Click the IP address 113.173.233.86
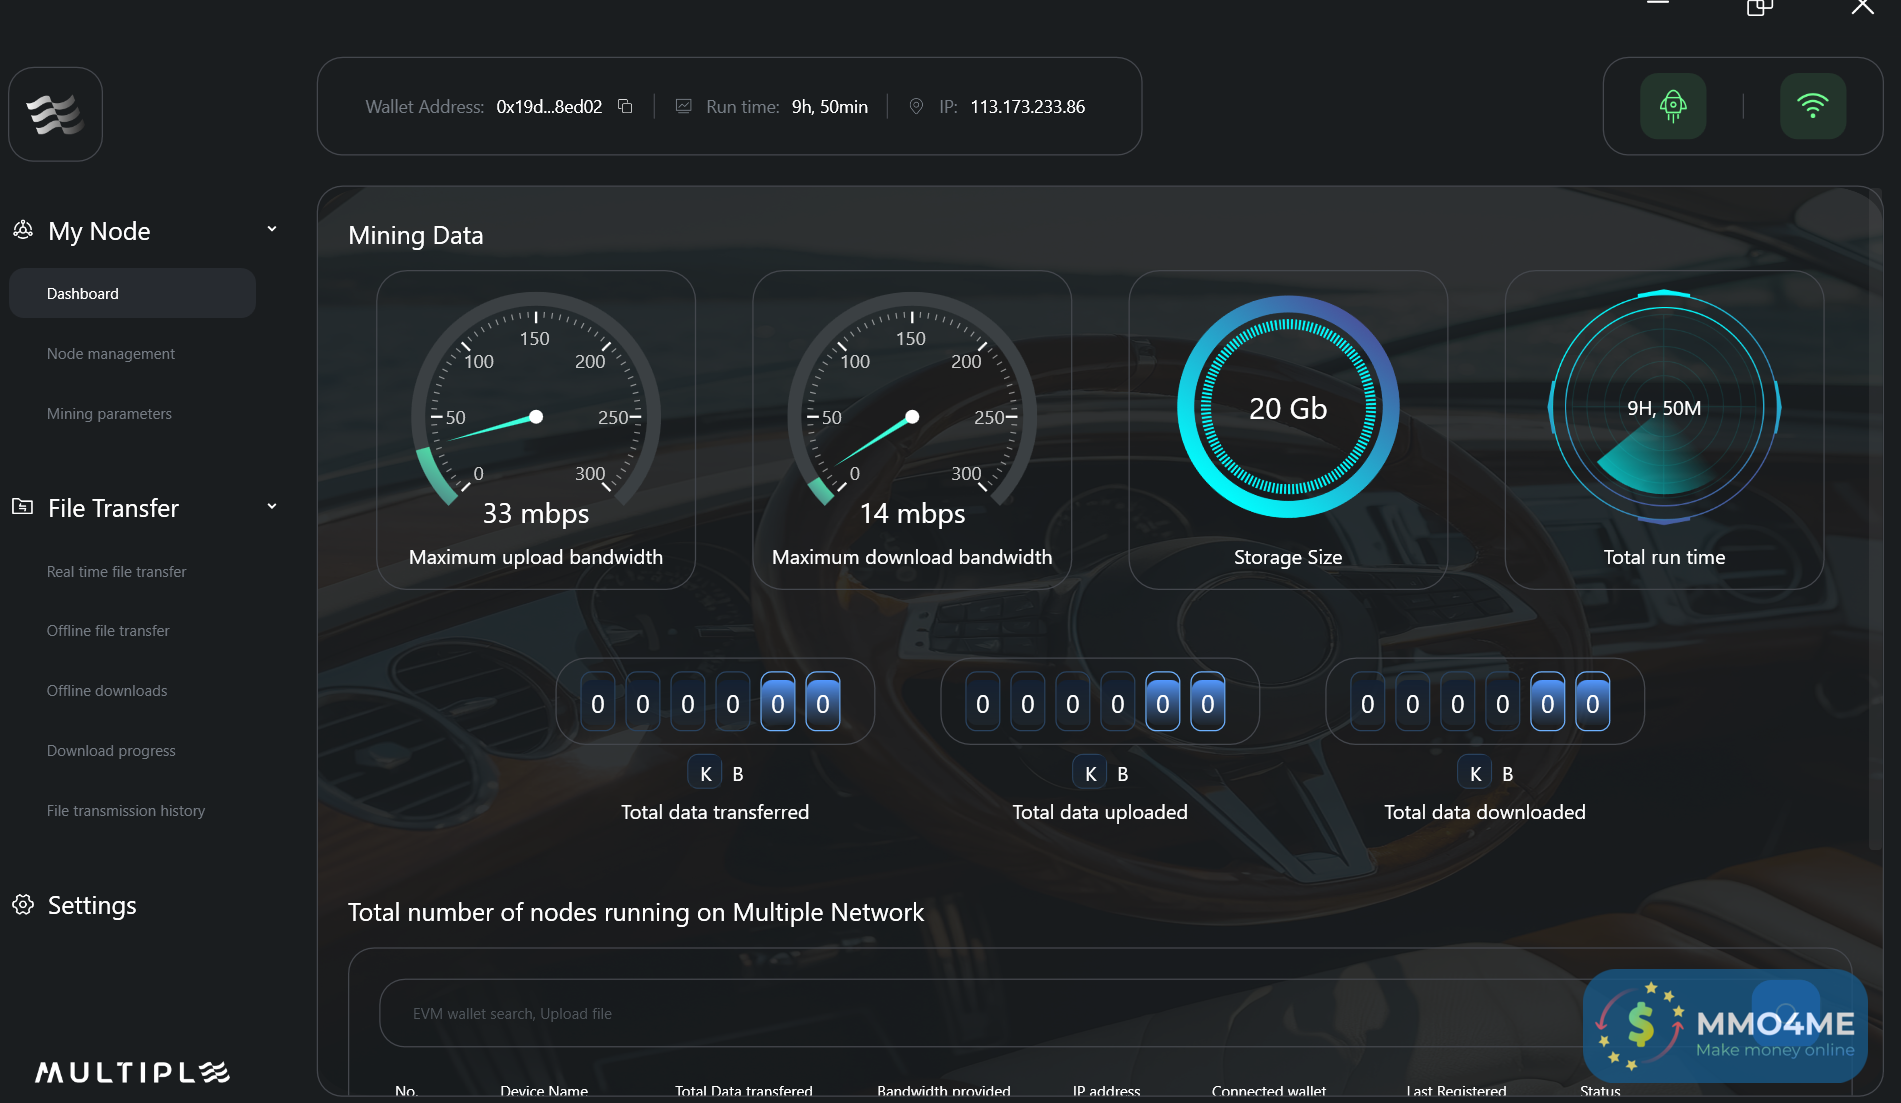This screenshot has height=1103, width=1901. [1027, 106]
